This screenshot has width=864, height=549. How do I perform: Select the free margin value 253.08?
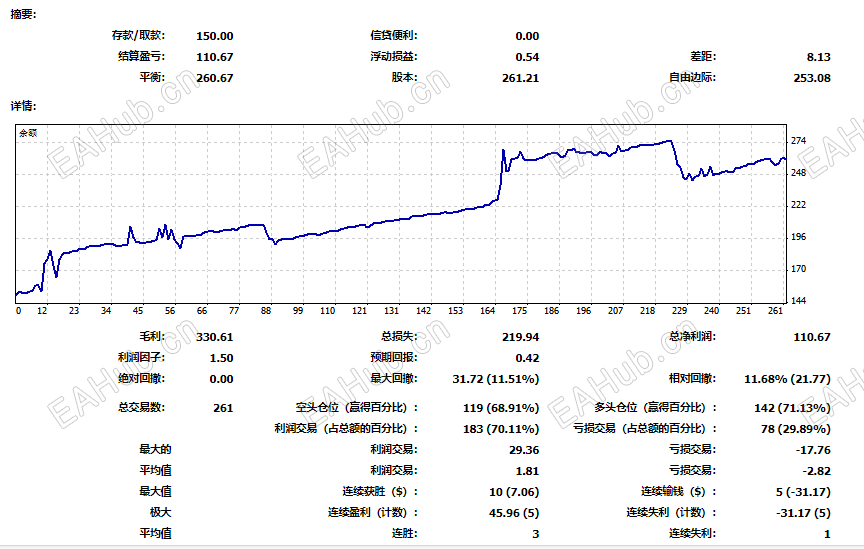click(x=812, y=78)
